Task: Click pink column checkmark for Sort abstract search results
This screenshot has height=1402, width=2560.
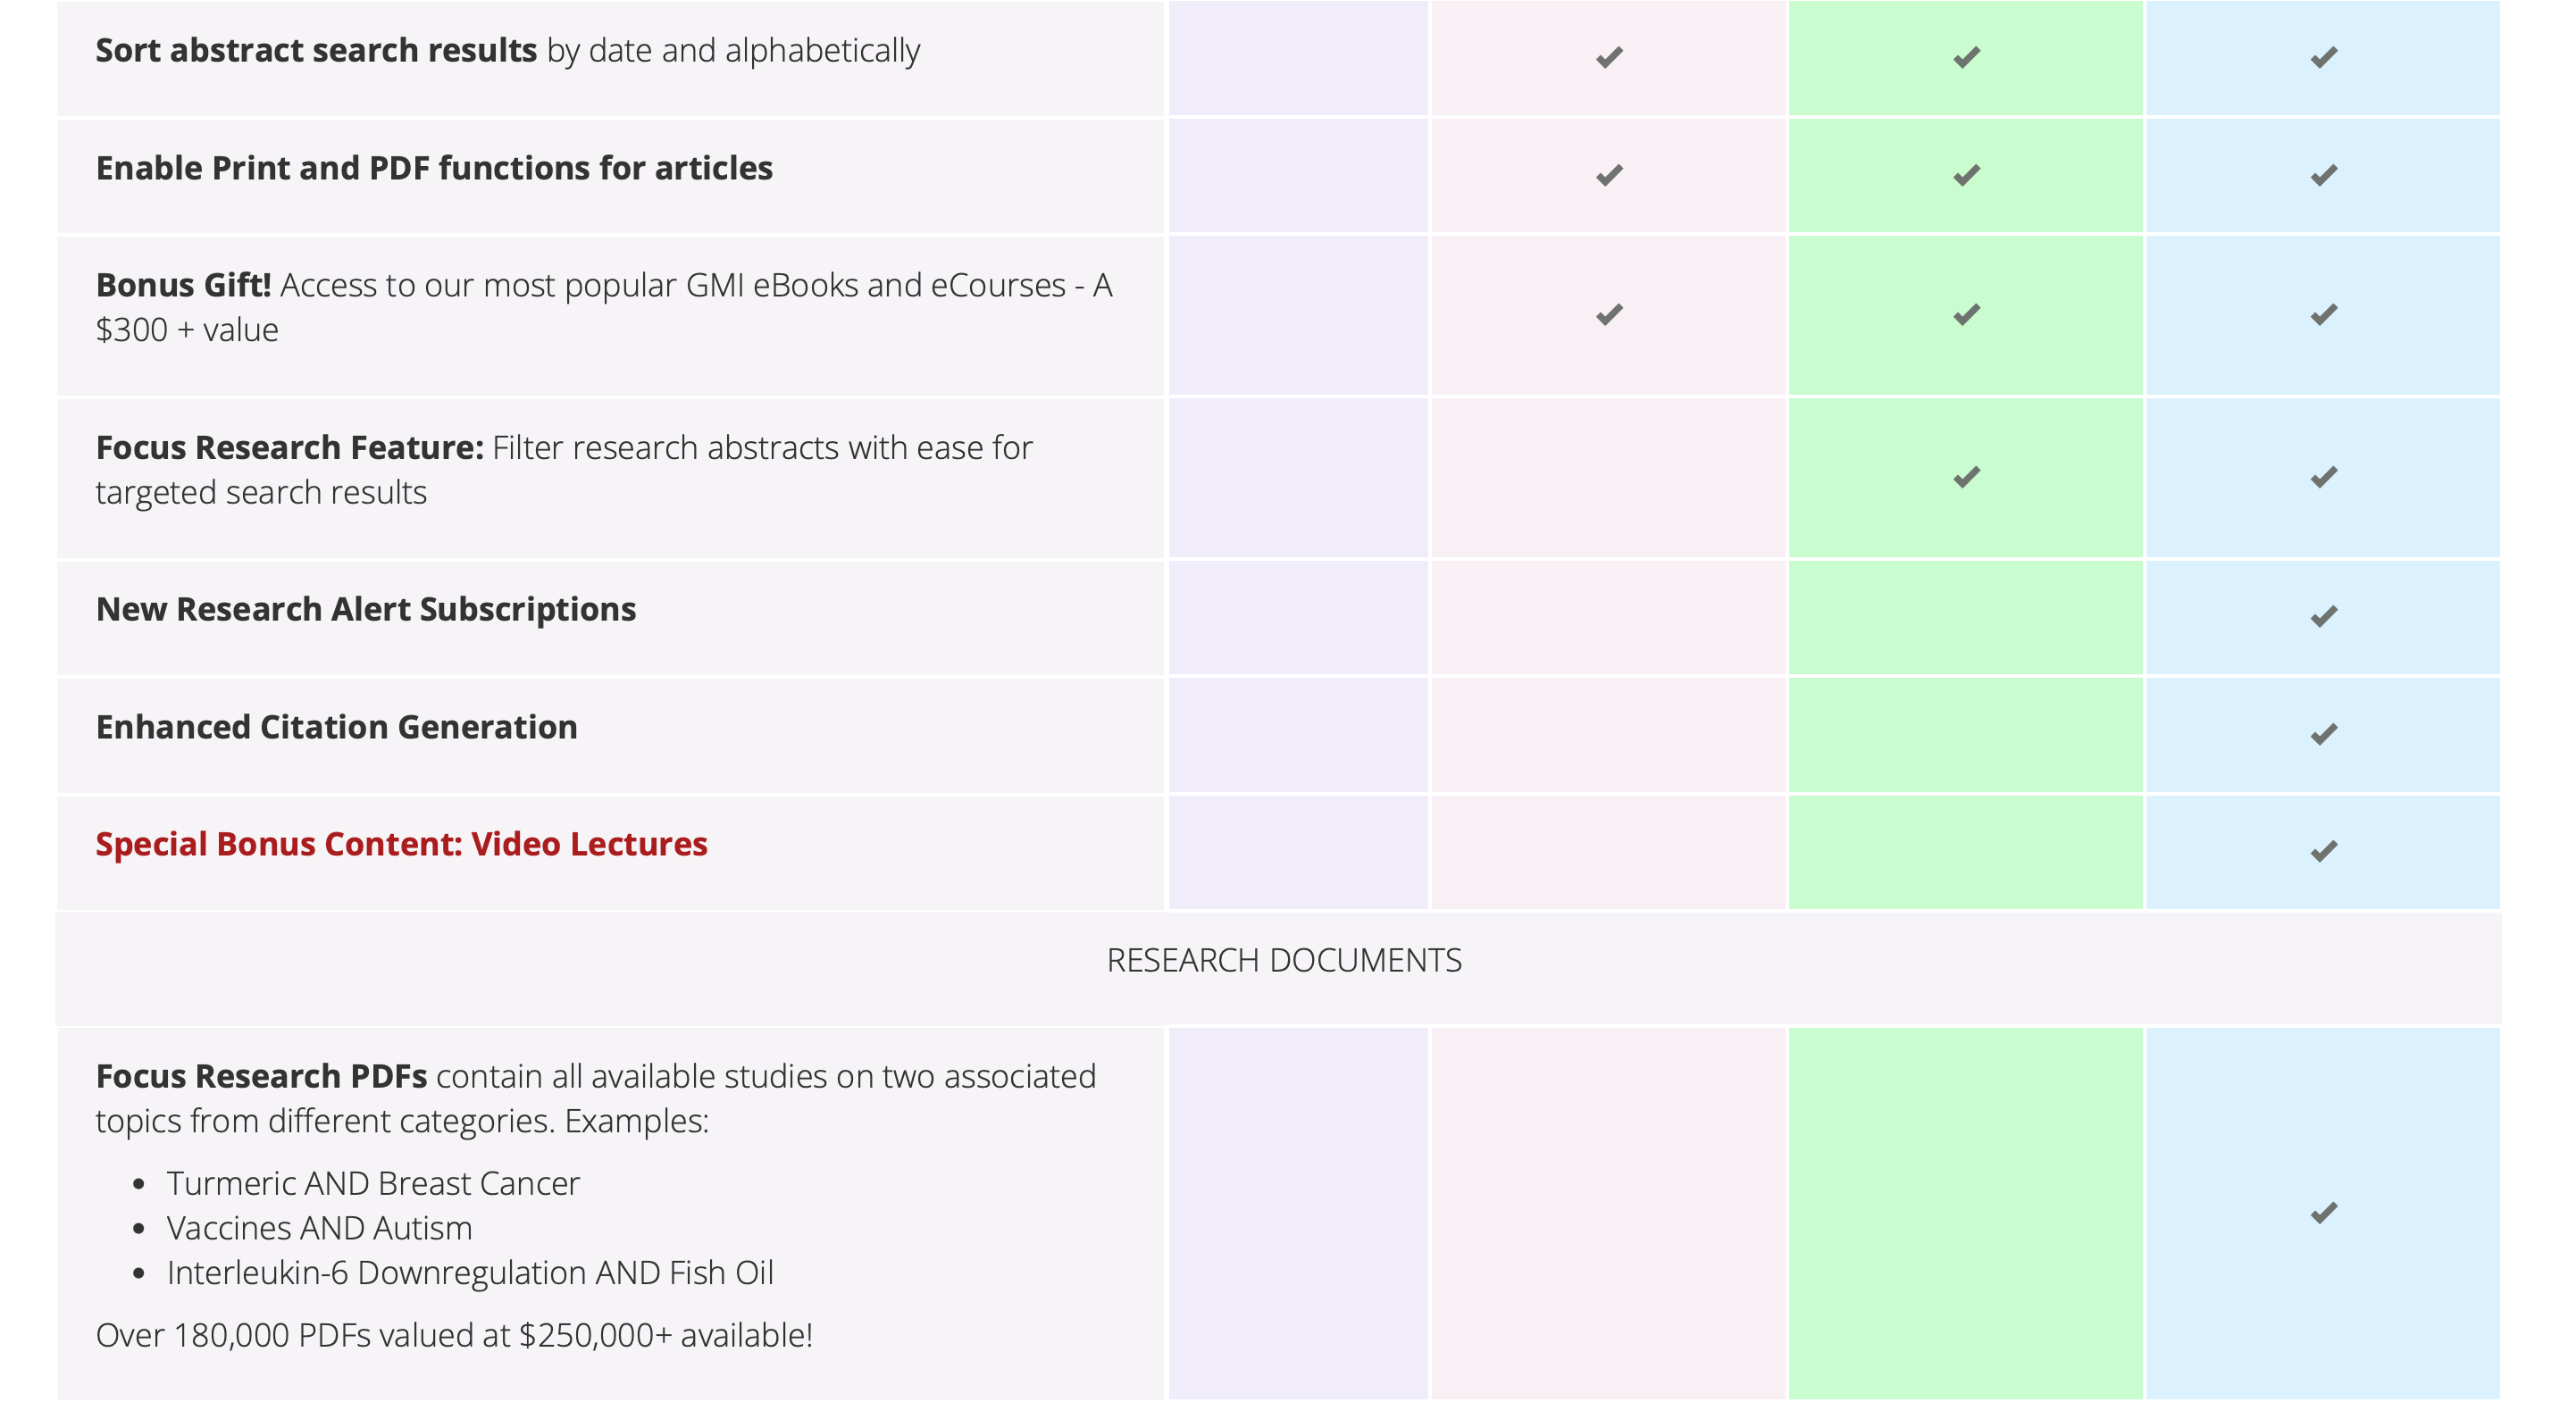Action: [1608, 57]
